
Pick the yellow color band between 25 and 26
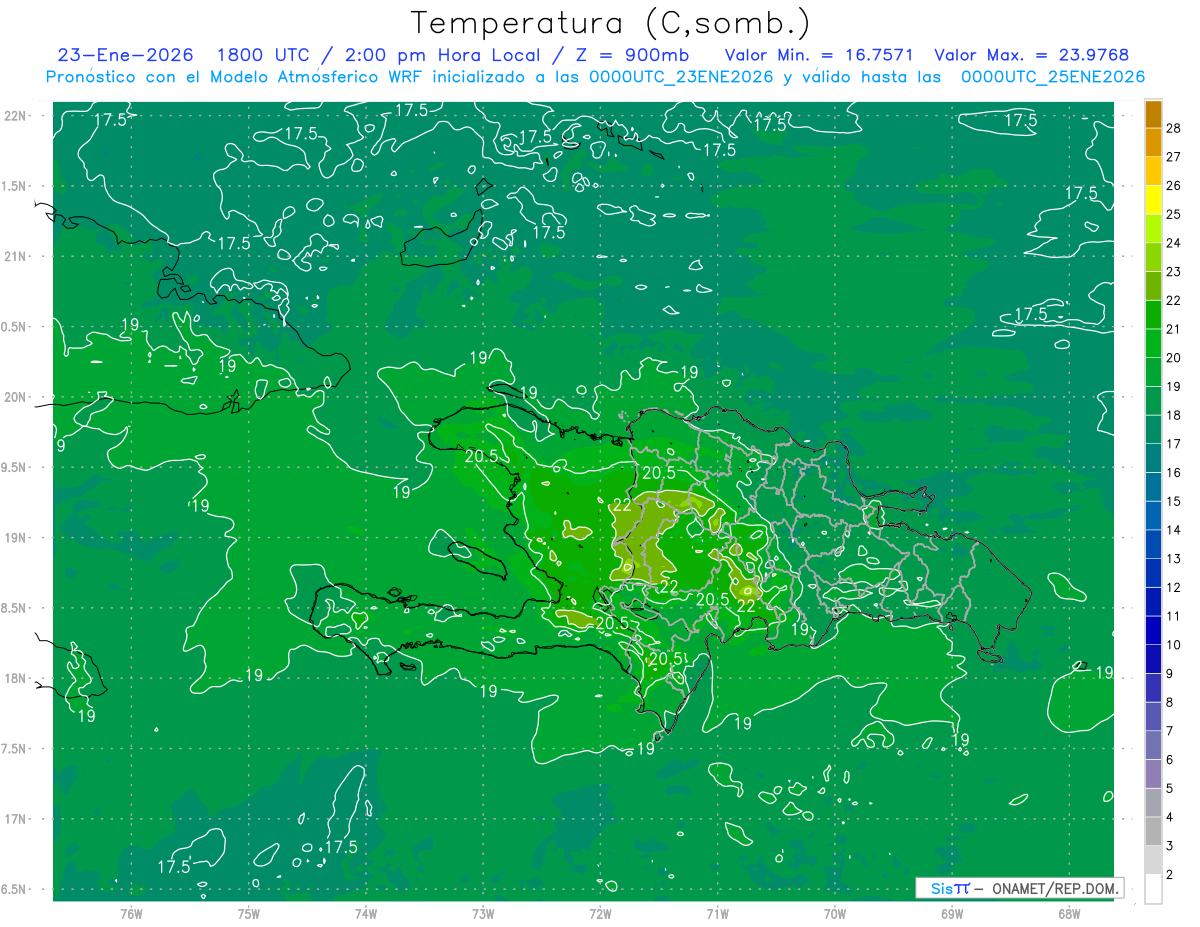(1153, 200)
